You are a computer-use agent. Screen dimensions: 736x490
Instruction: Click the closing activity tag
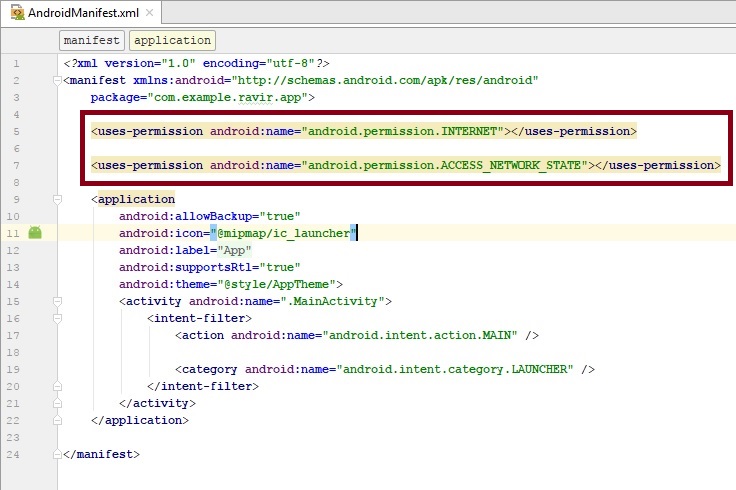(157, 403)
